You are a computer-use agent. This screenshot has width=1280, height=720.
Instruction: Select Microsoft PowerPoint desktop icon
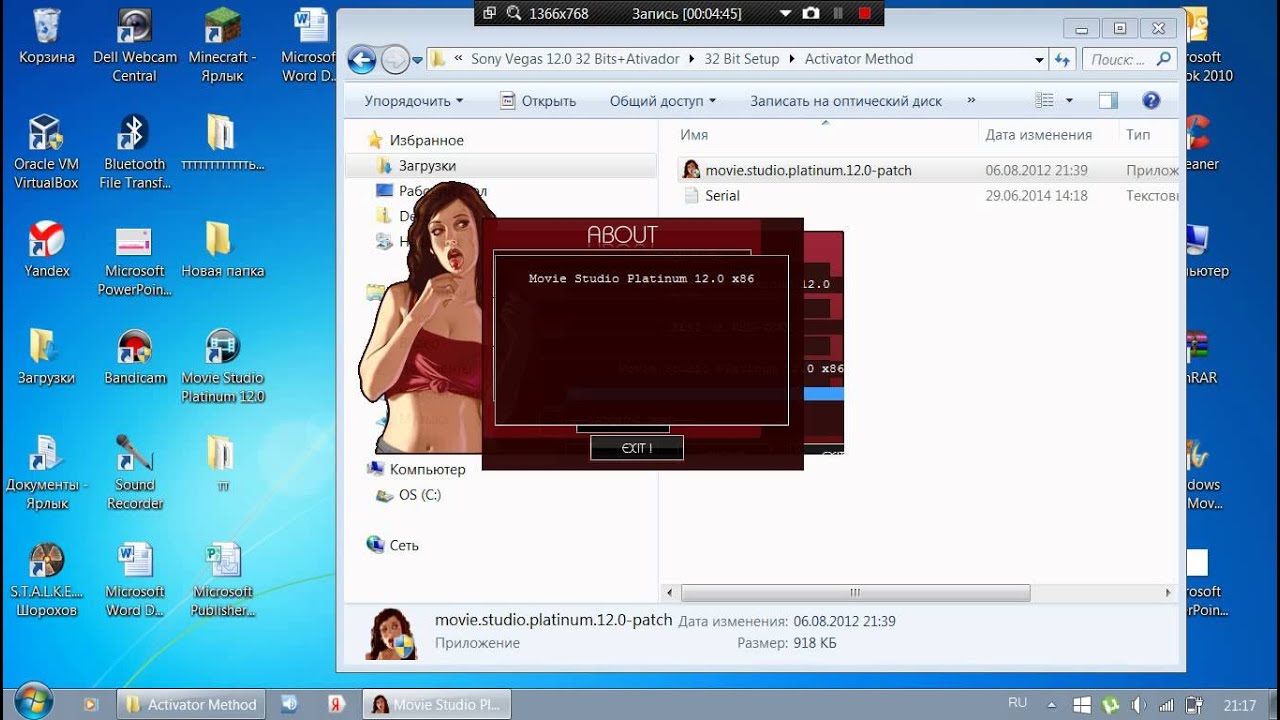coord(135,260)
